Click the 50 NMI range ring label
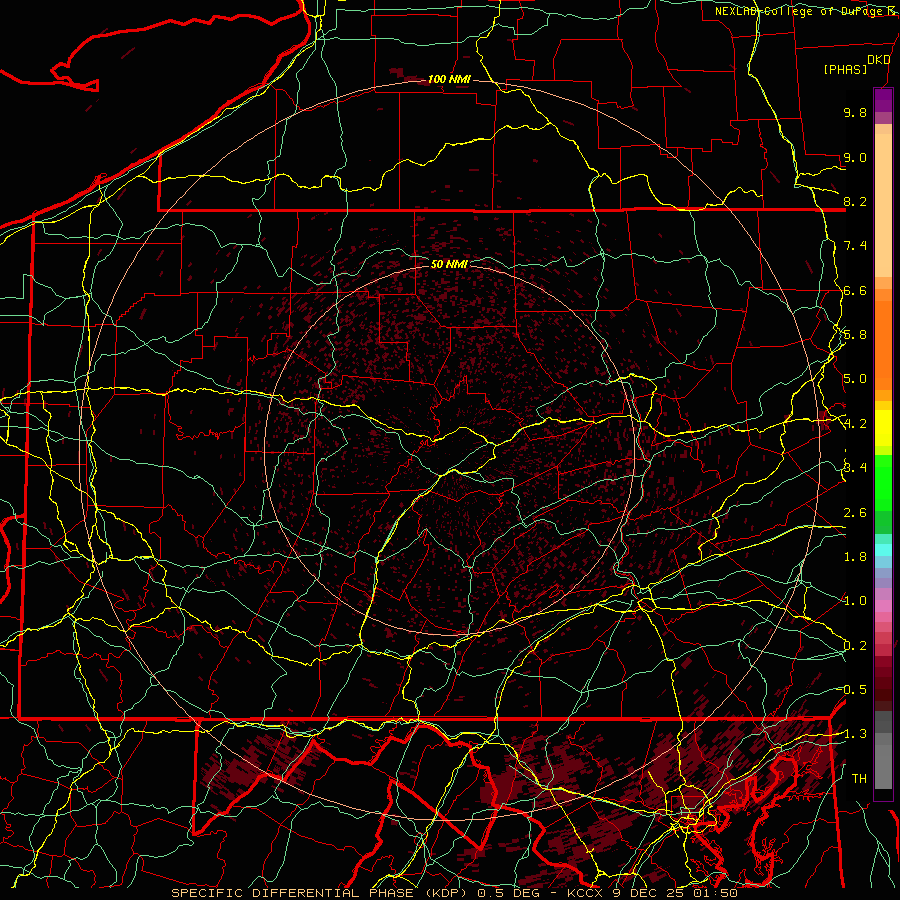900x900 pixels. coord(449,264)
